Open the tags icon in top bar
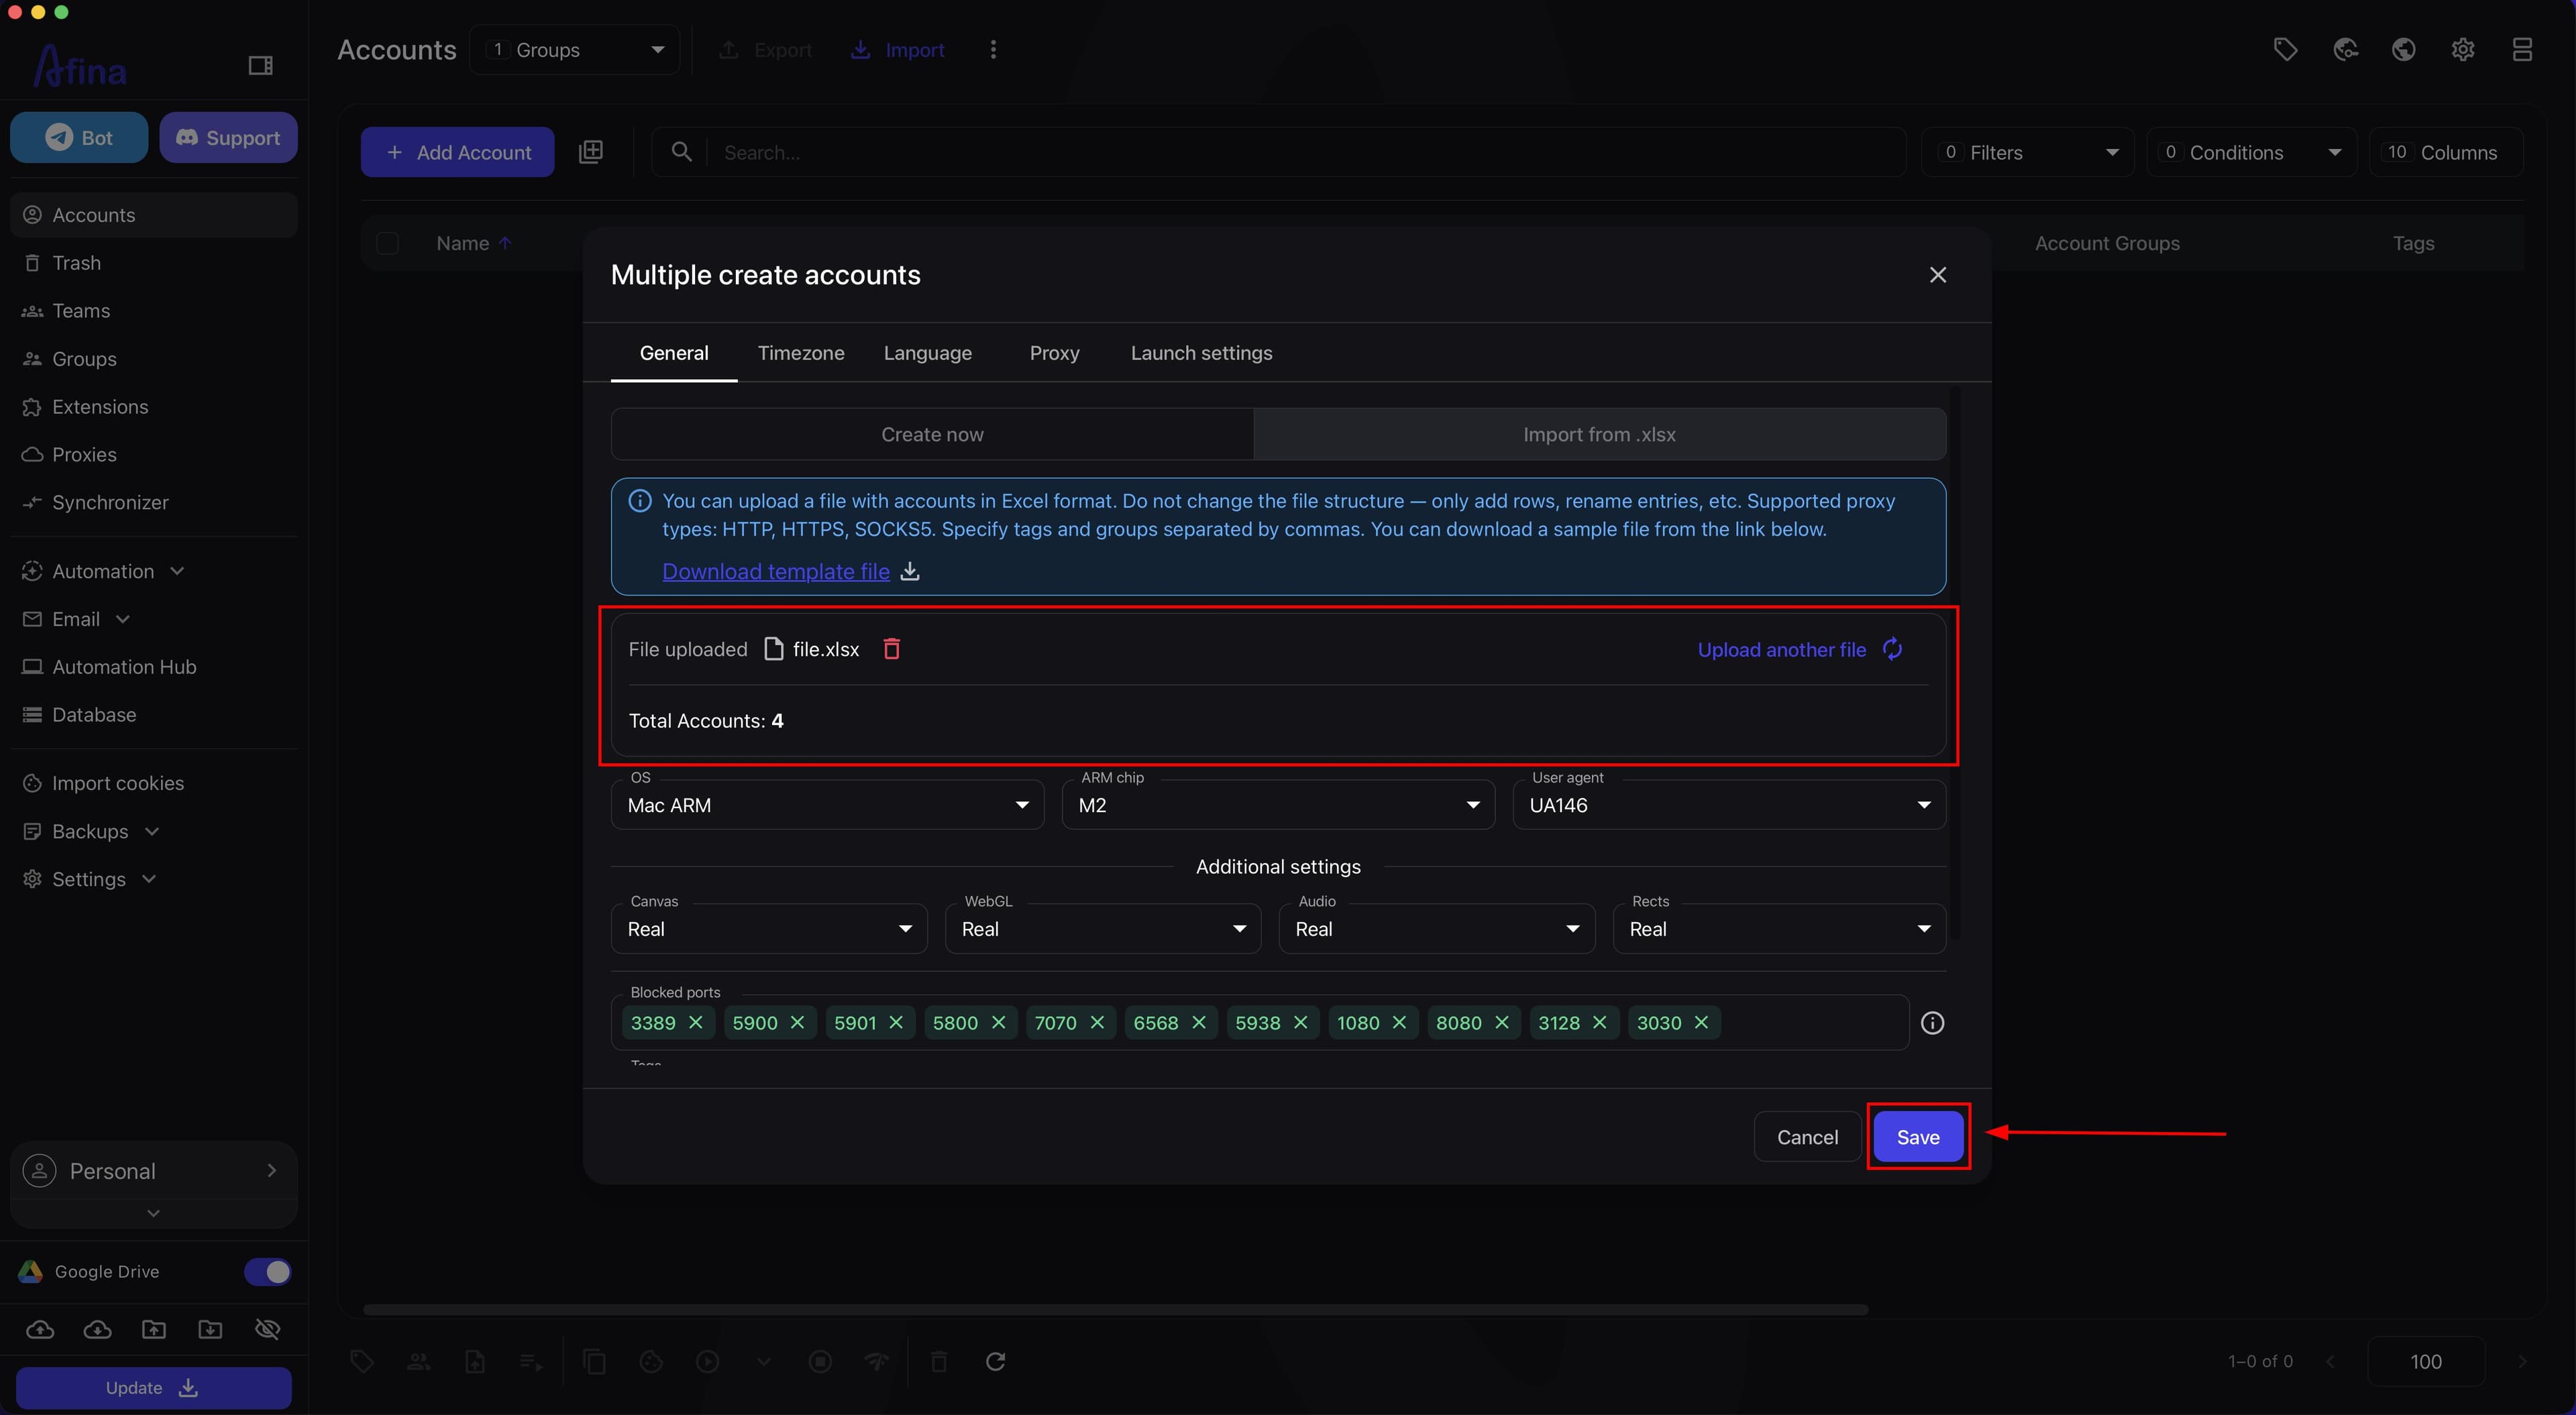Viewport: 2576px width, 1415px height. pyautogui.click(x=2285, y=49)
